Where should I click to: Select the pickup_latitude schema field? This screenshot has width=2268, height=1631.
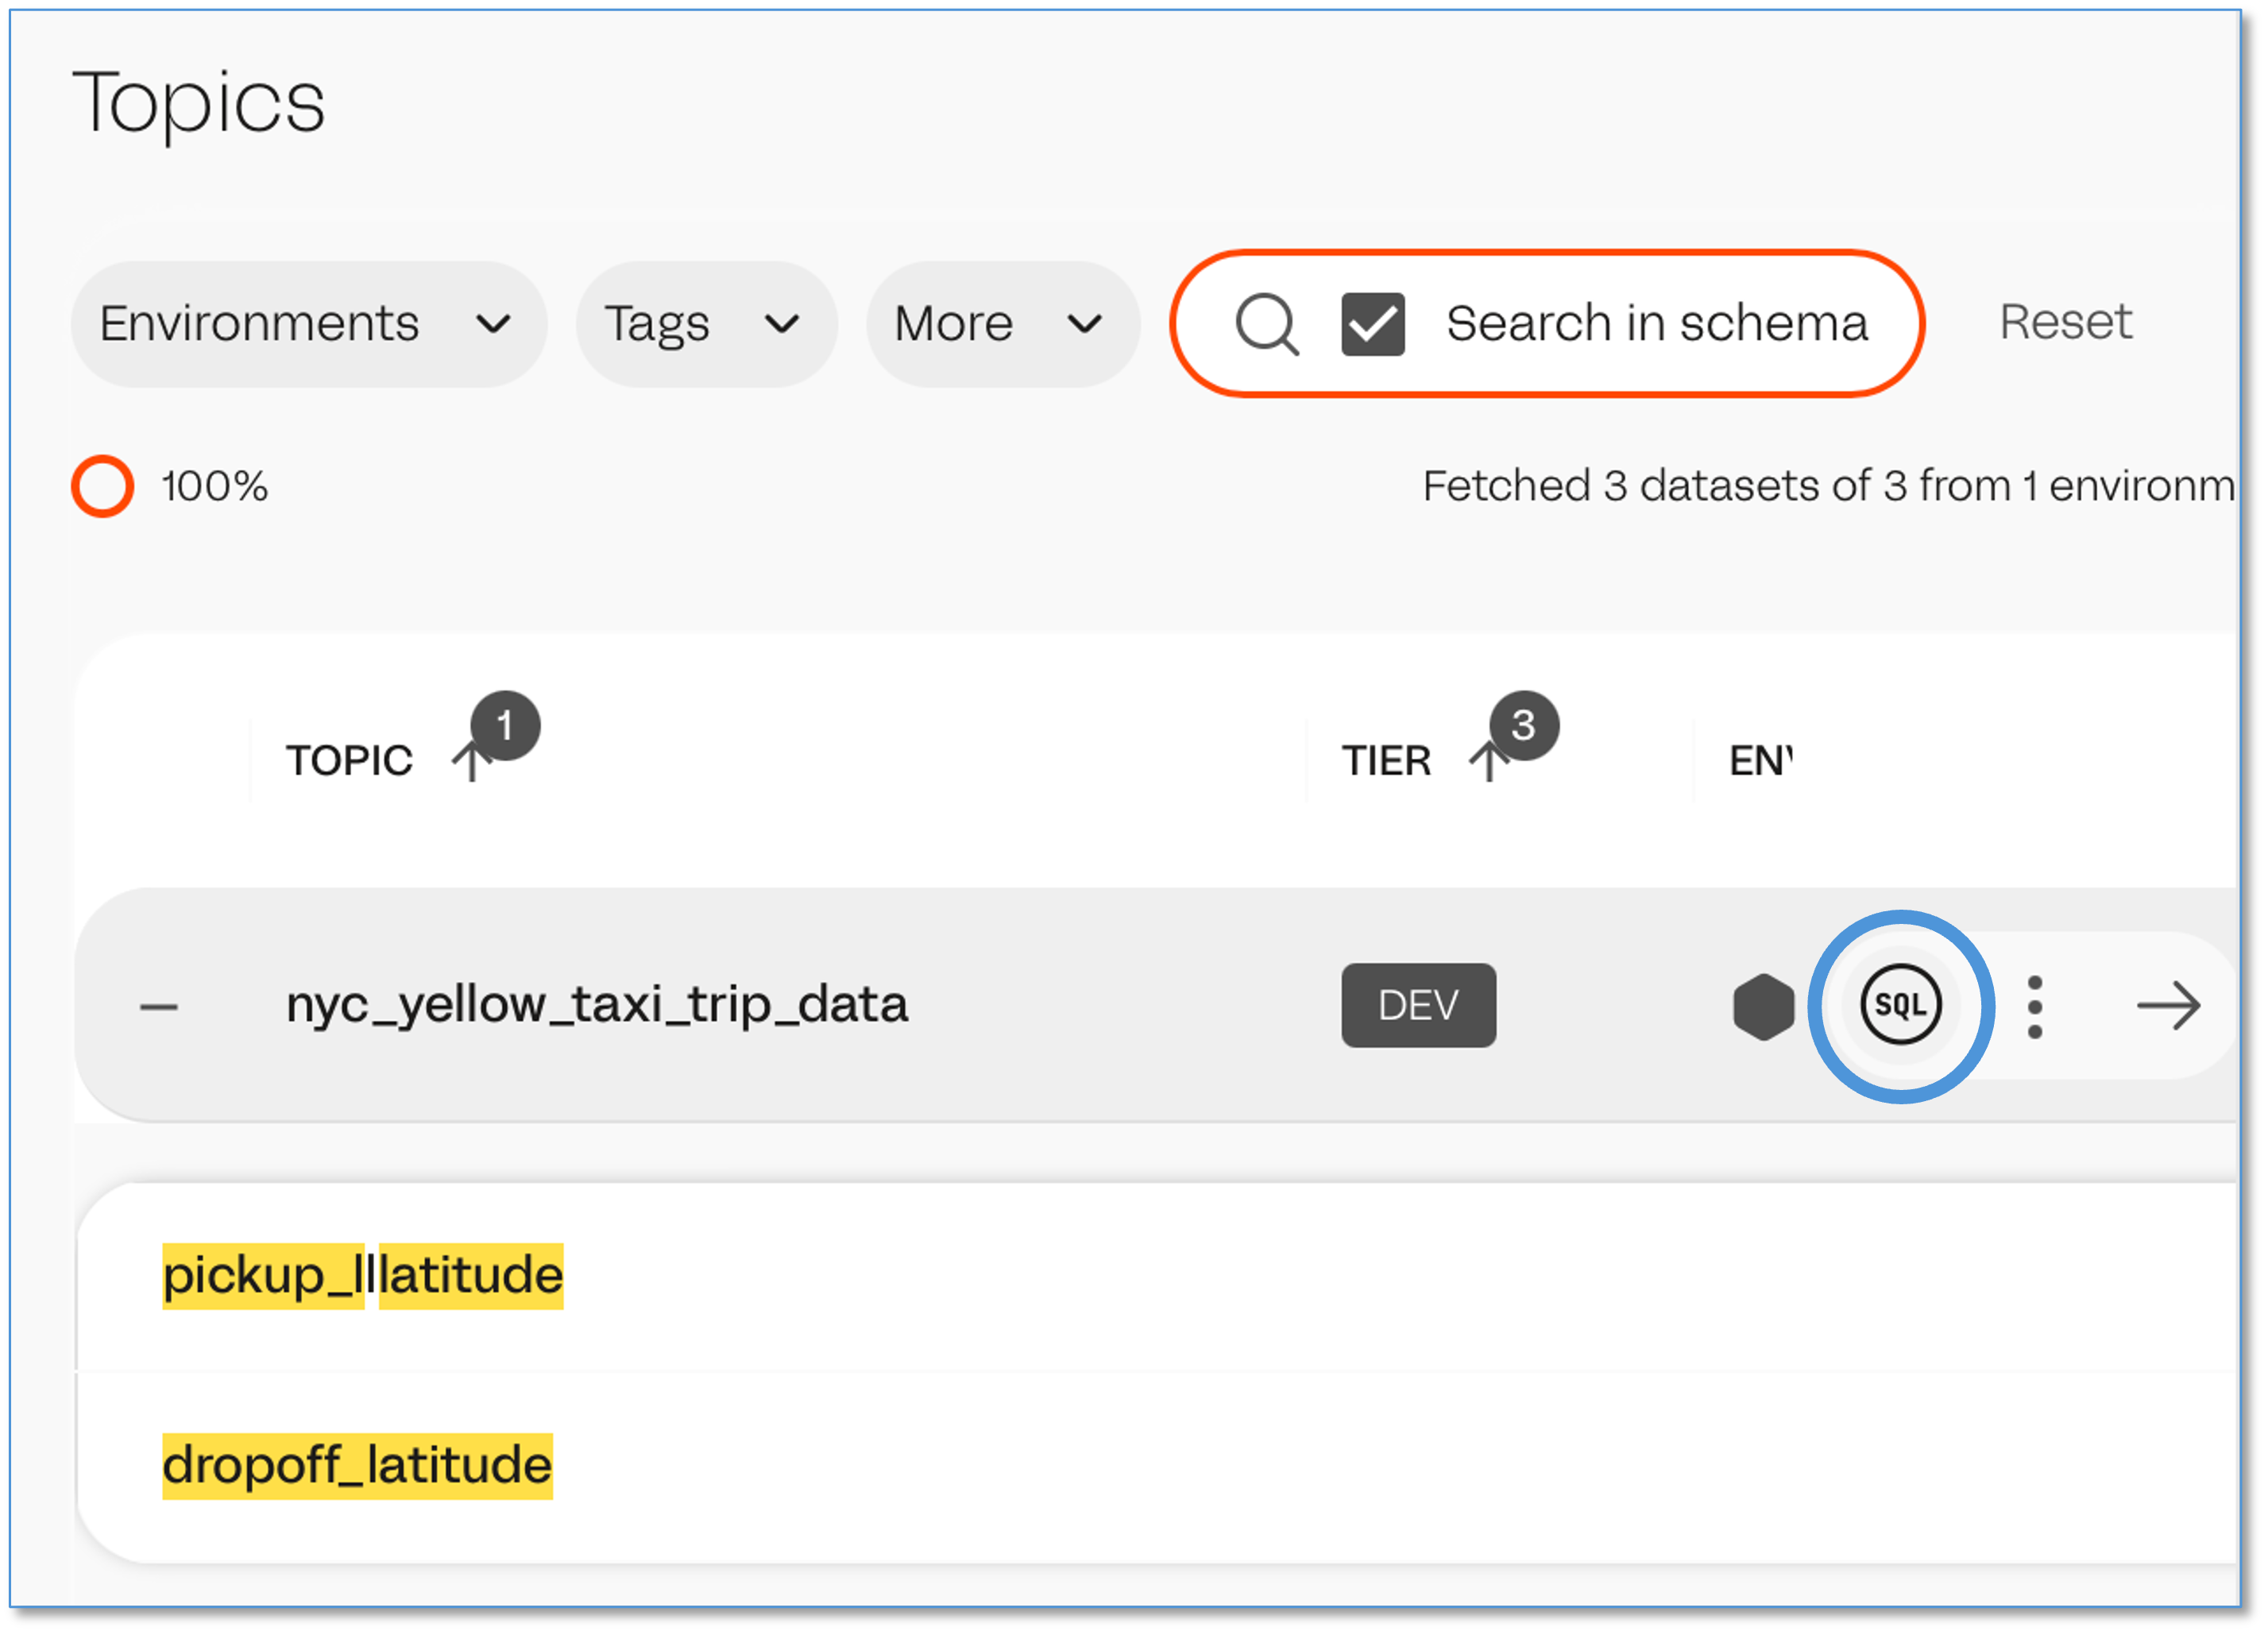[363, 1276]
